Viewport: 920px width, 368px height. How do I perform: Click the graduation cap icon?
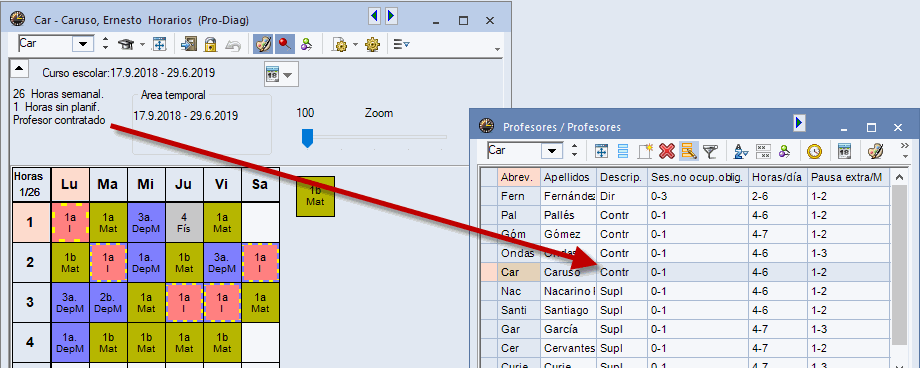[126, 44]
